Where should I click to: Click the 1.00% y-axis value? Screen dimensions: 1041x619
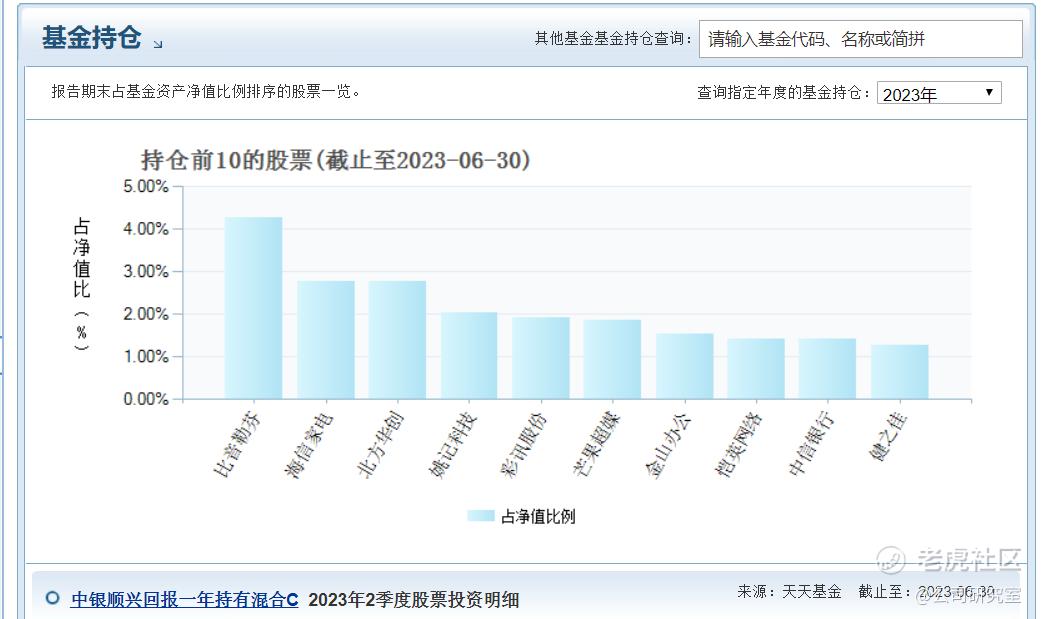coord(146,357)
